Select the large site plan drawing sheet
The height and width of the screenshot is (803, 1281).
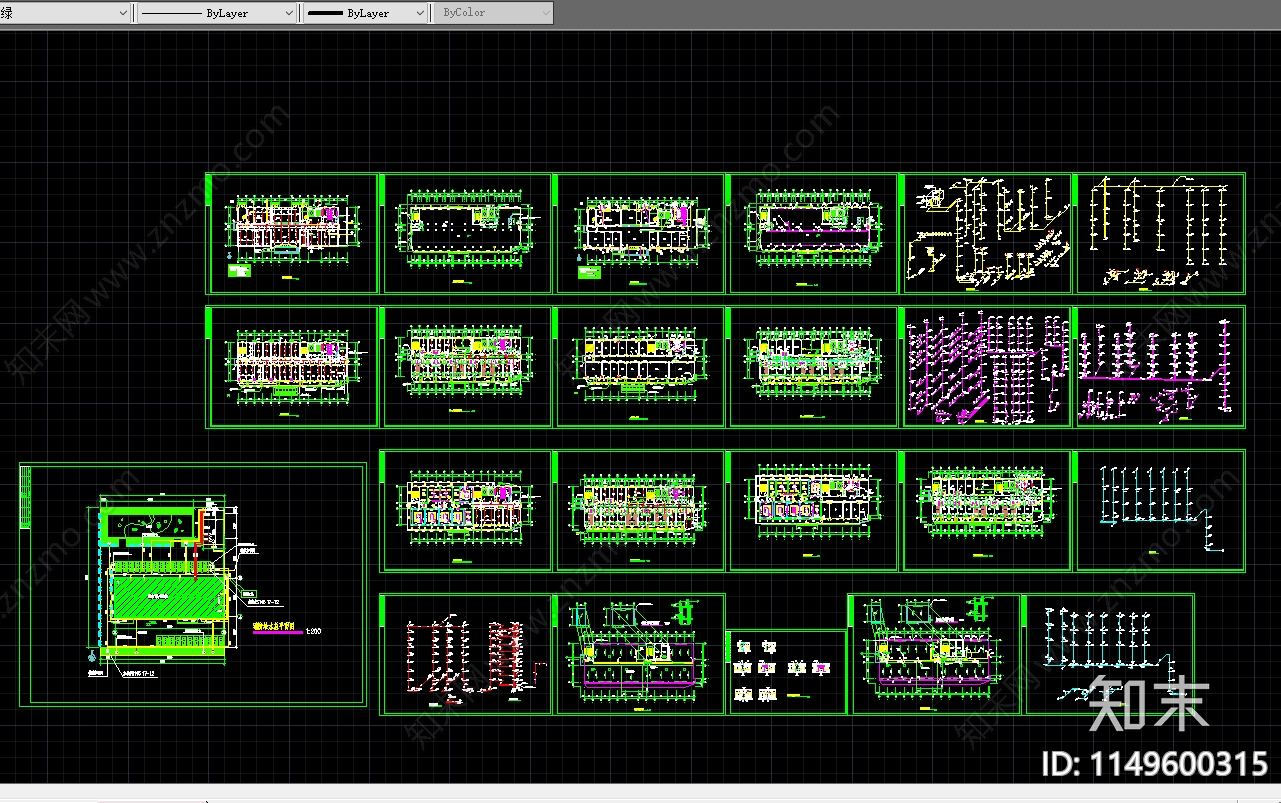pyautogui.click(x=192, y=584)
